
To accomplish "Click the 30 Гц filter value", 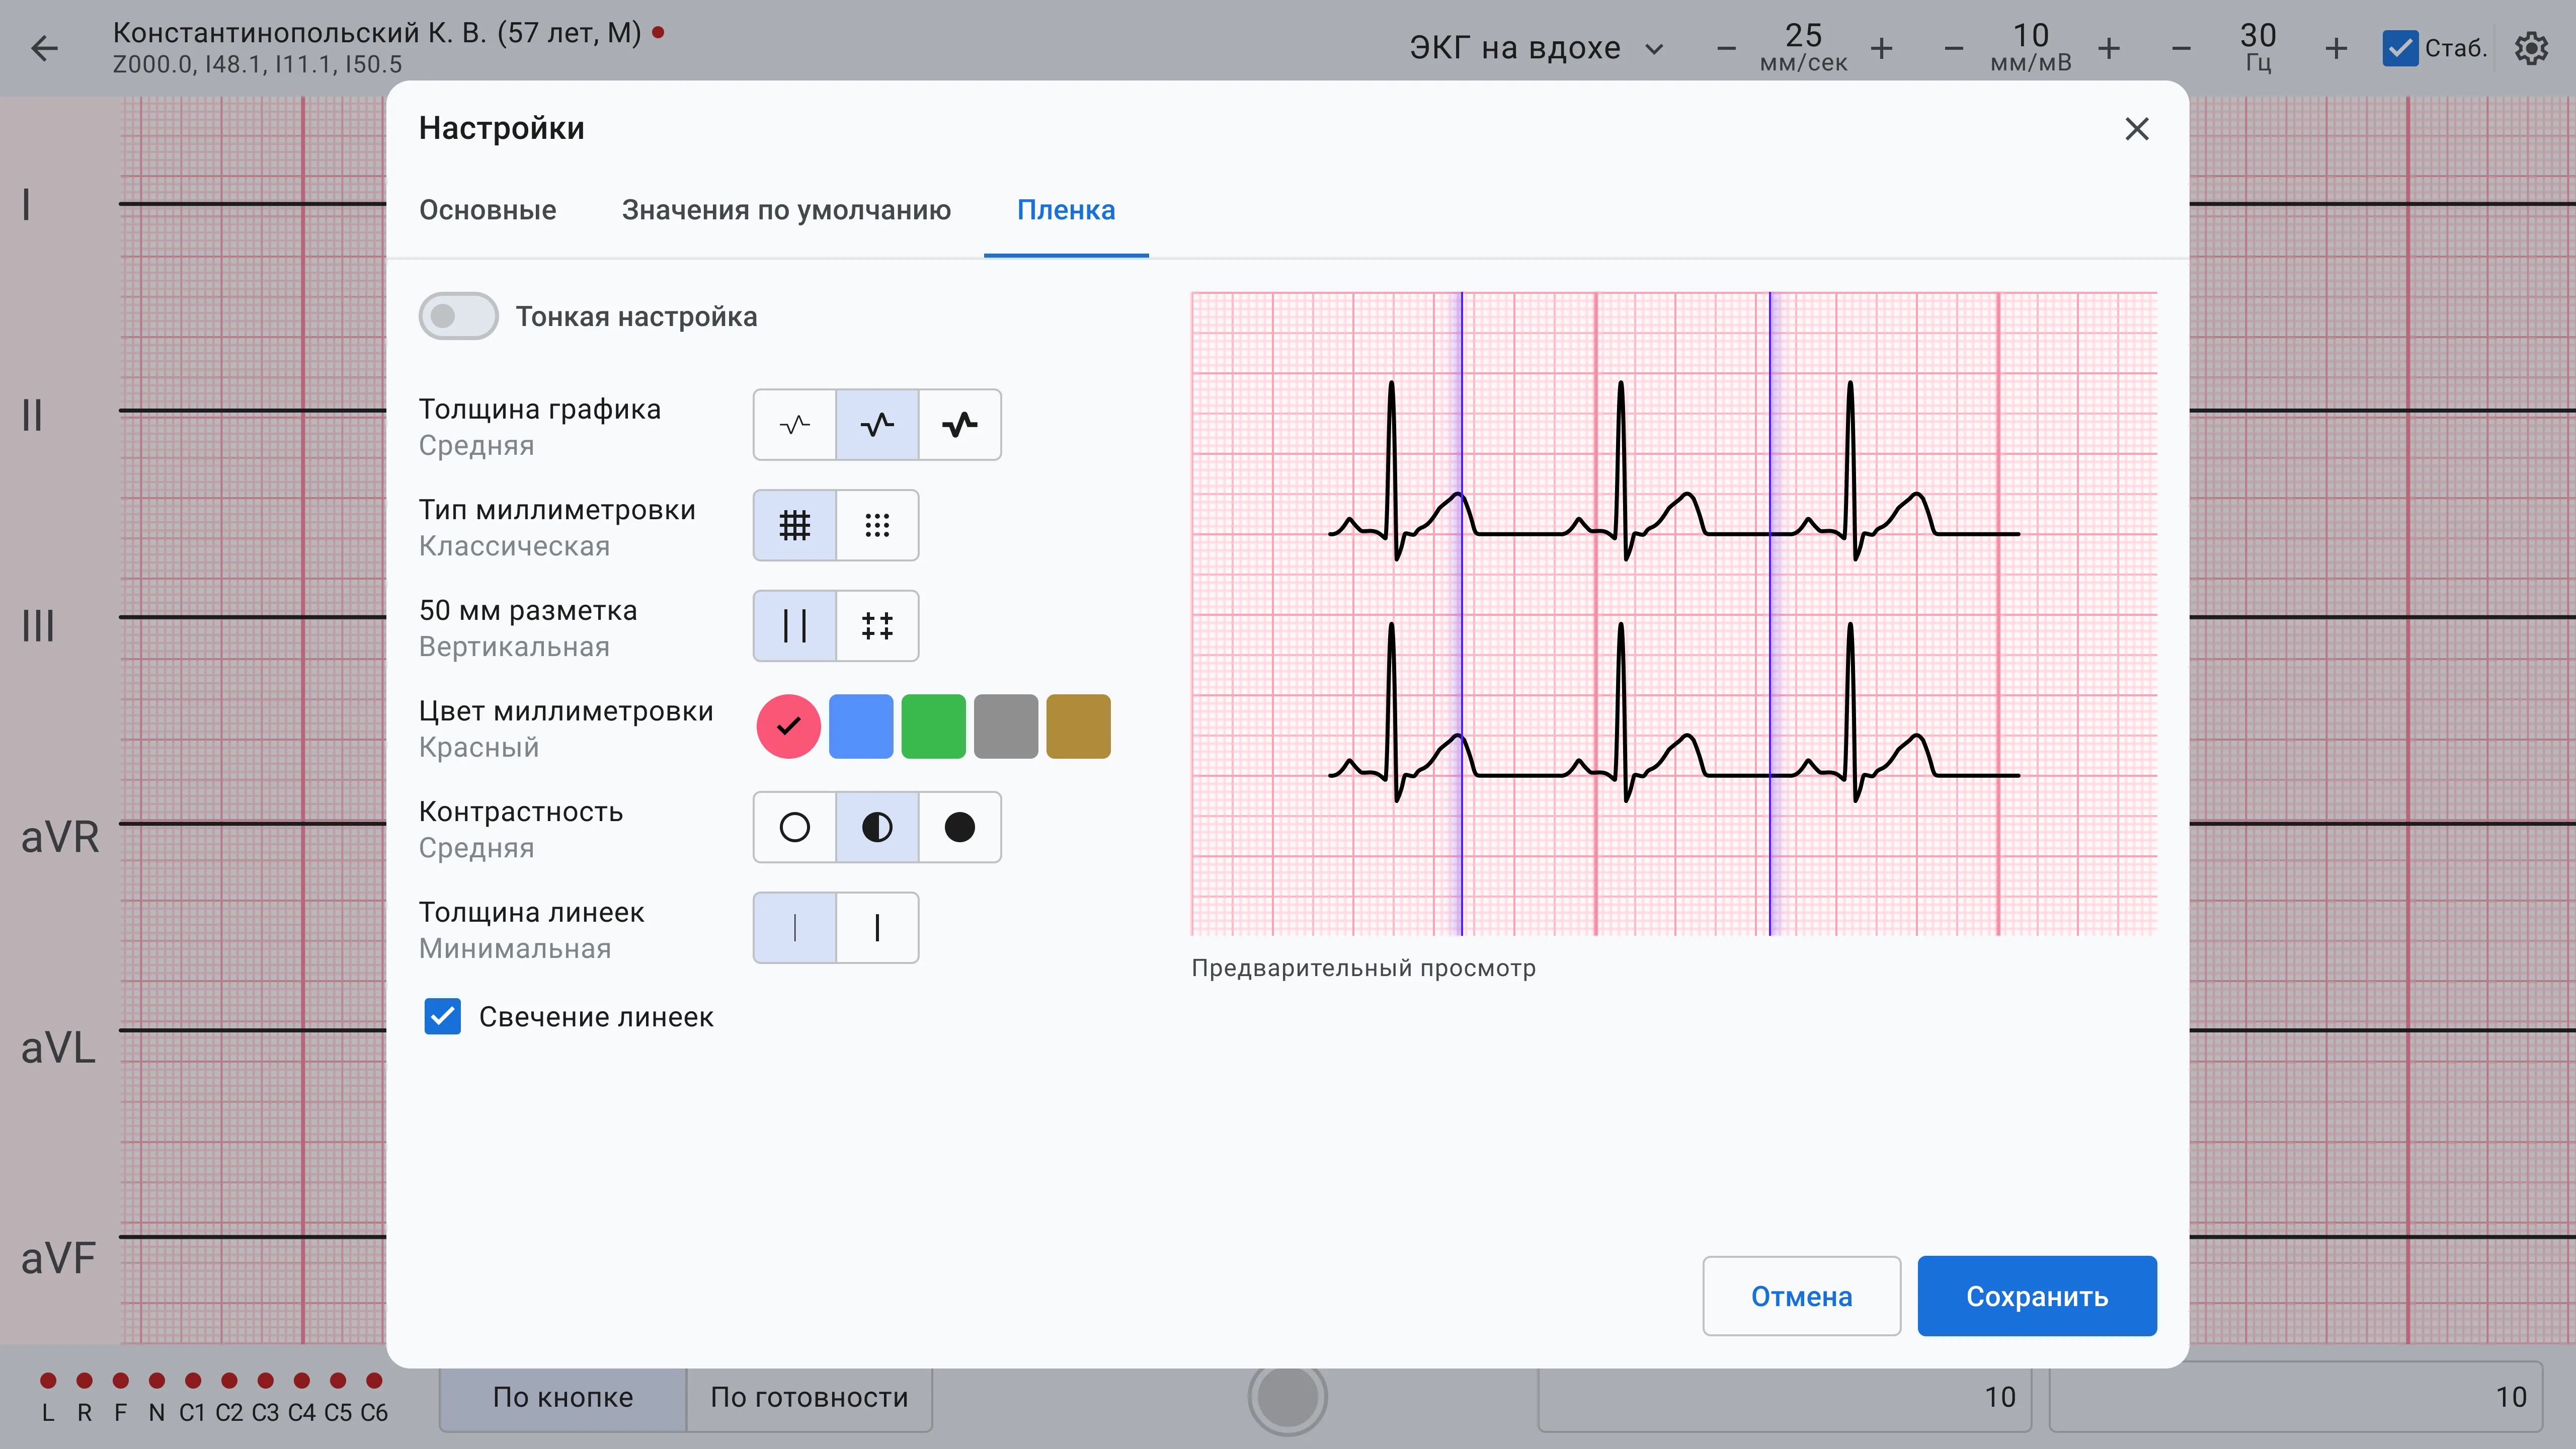I will (x=2258, y=48).
